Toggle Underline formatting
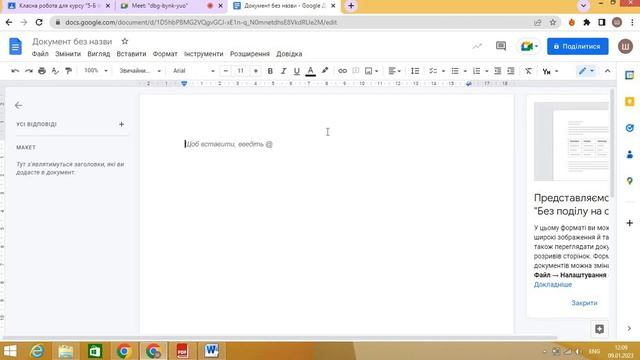Image resolution: width=640 pixels, height=360 pixels. (x=297, y=71)
